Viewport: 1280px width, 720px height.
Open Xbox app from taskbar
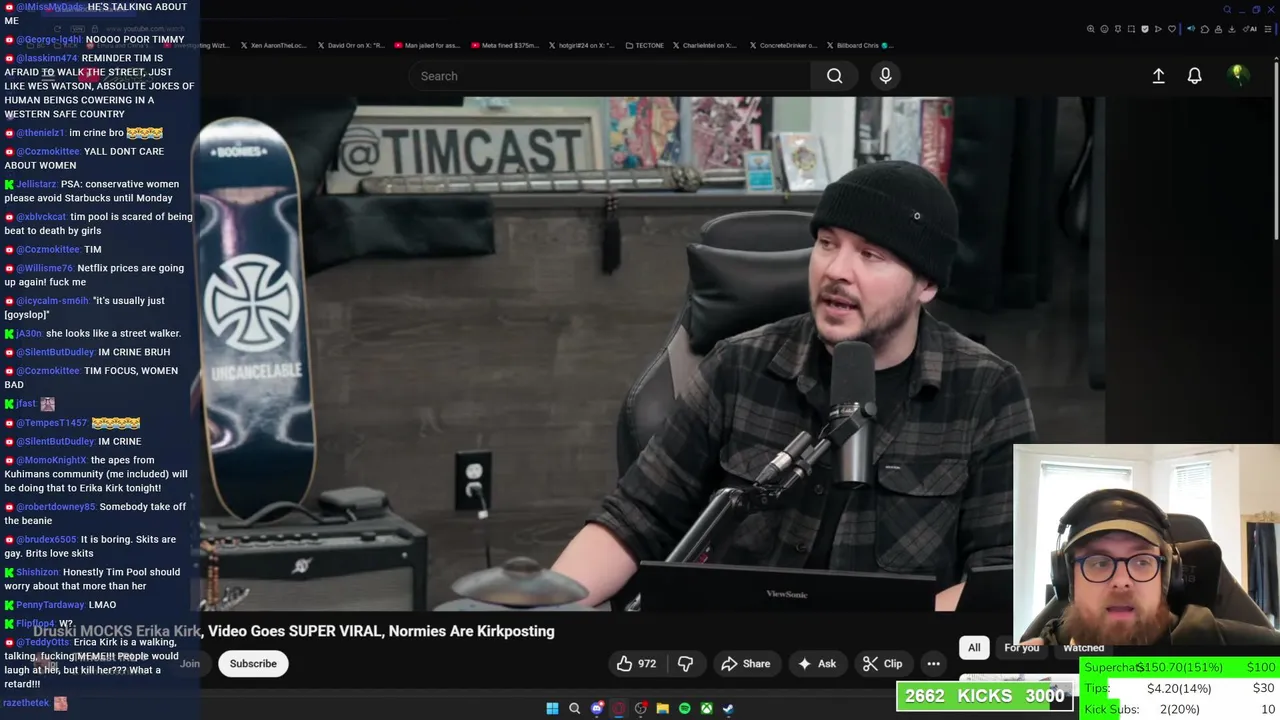tap(707, 708)
